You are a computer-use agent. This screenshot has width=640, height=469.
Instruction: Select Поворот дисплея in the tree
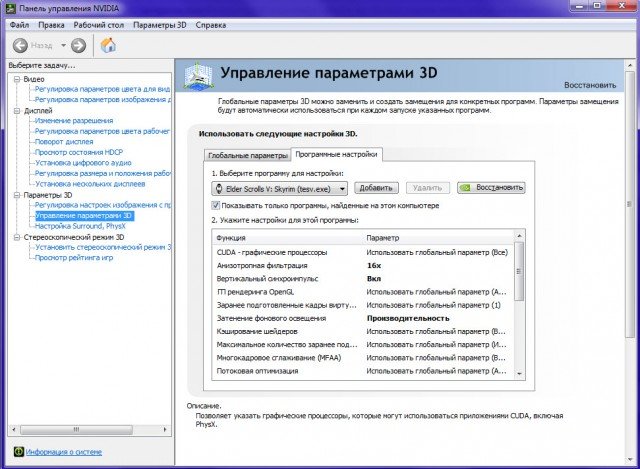[x=64, y=142]
